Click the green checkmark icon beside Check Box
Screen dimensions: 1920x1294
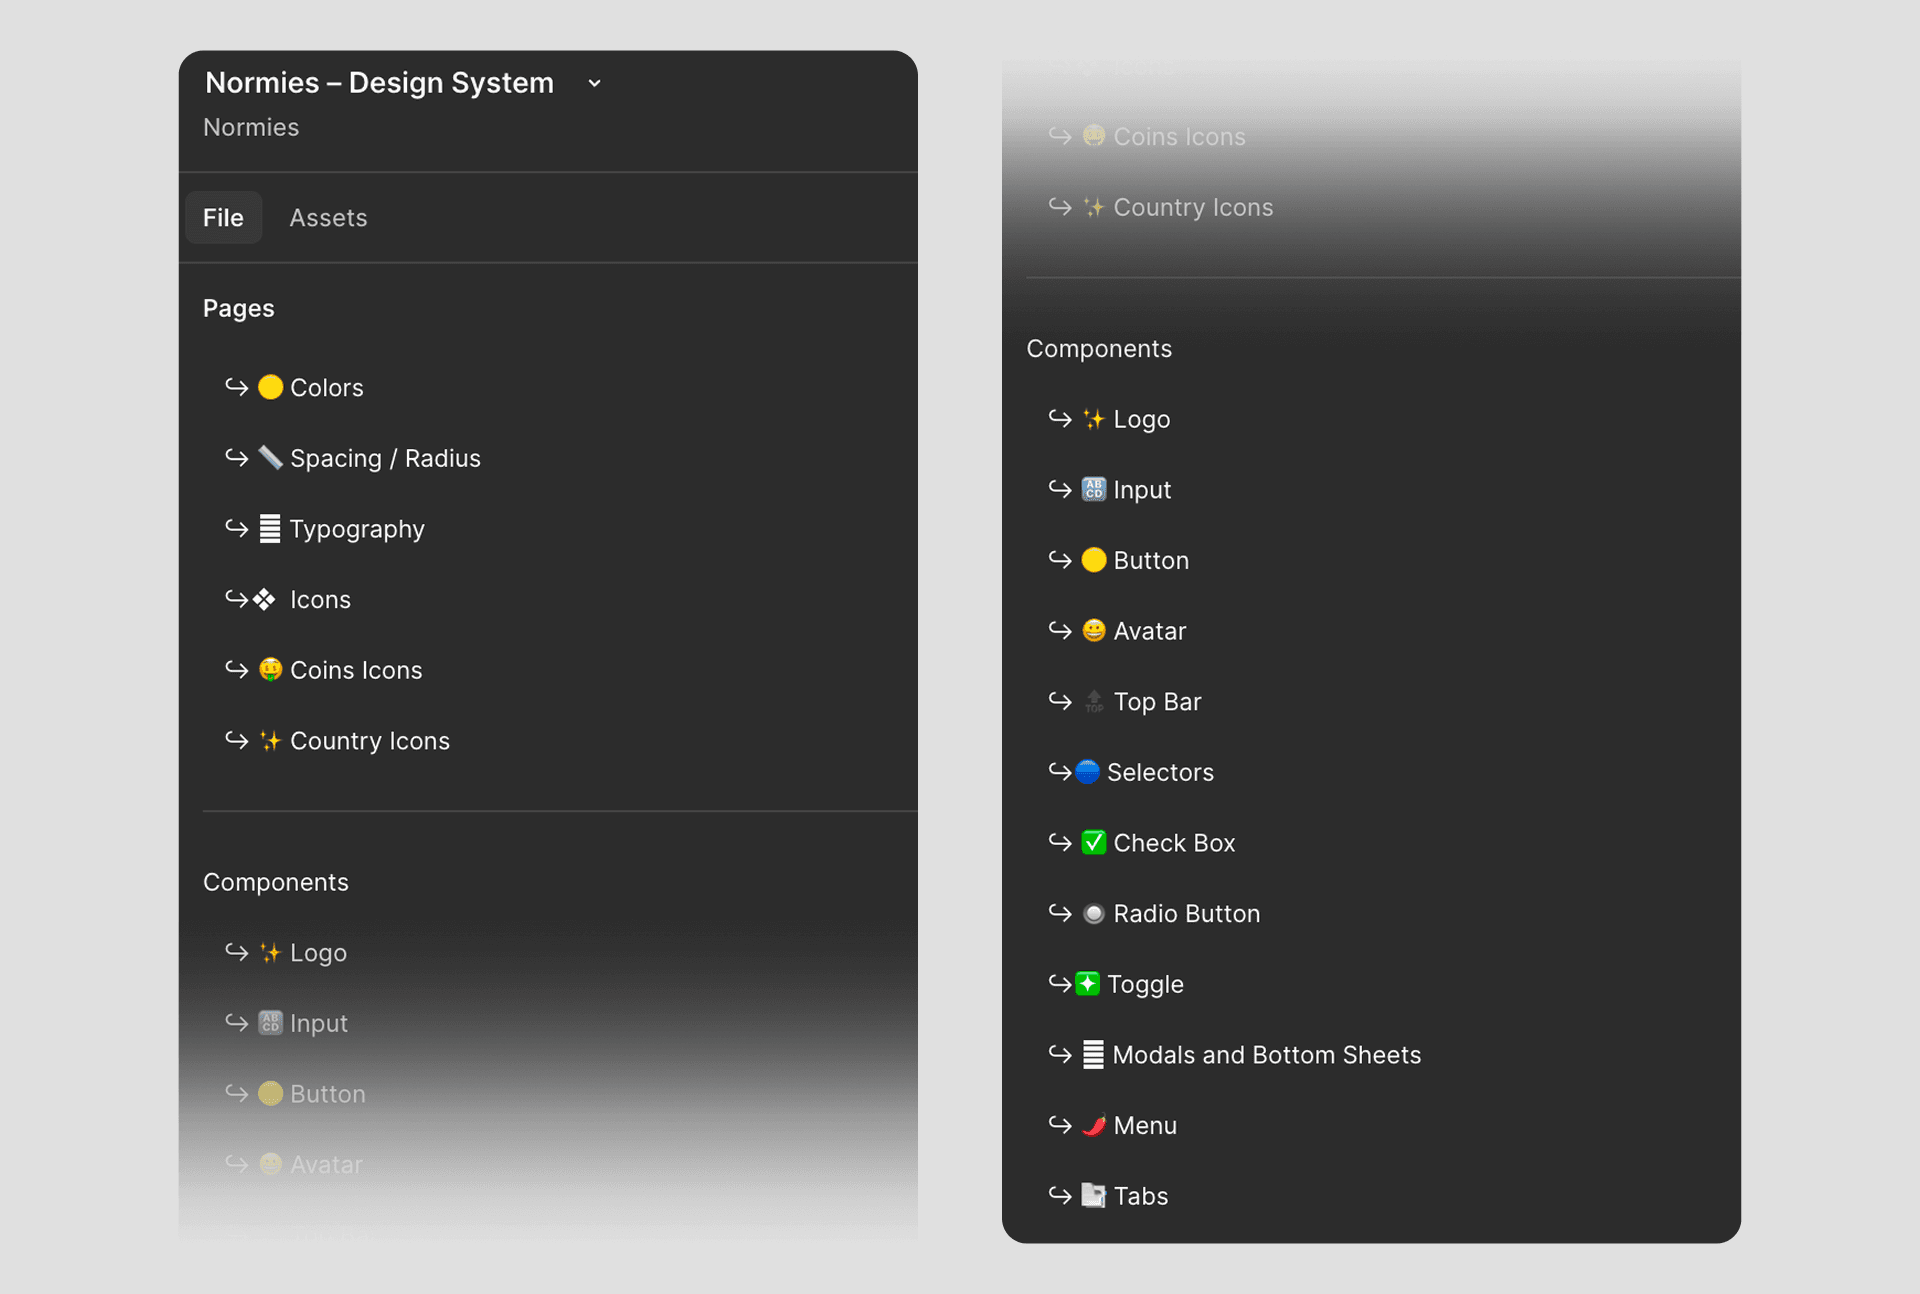[x=1094, y=843]
